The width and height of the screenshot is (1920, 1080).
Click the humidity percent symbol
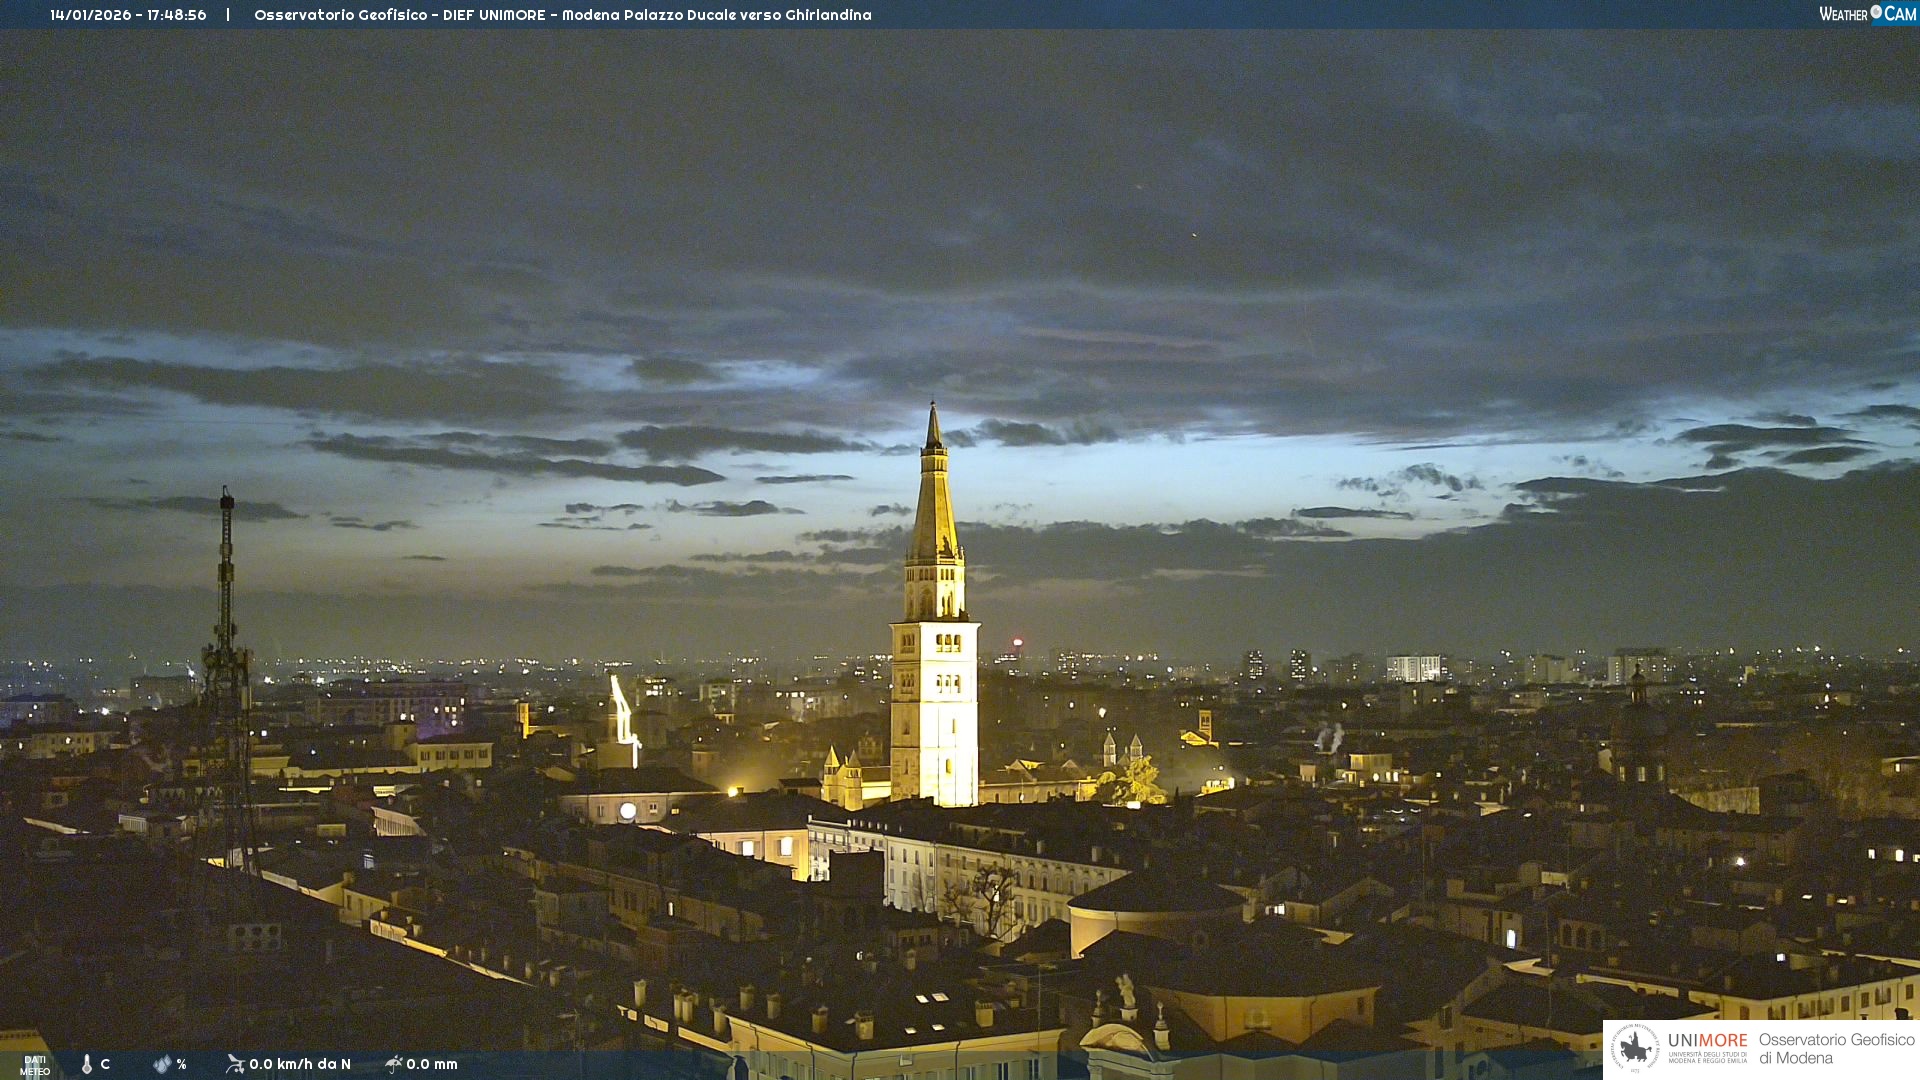(181, 1064)
